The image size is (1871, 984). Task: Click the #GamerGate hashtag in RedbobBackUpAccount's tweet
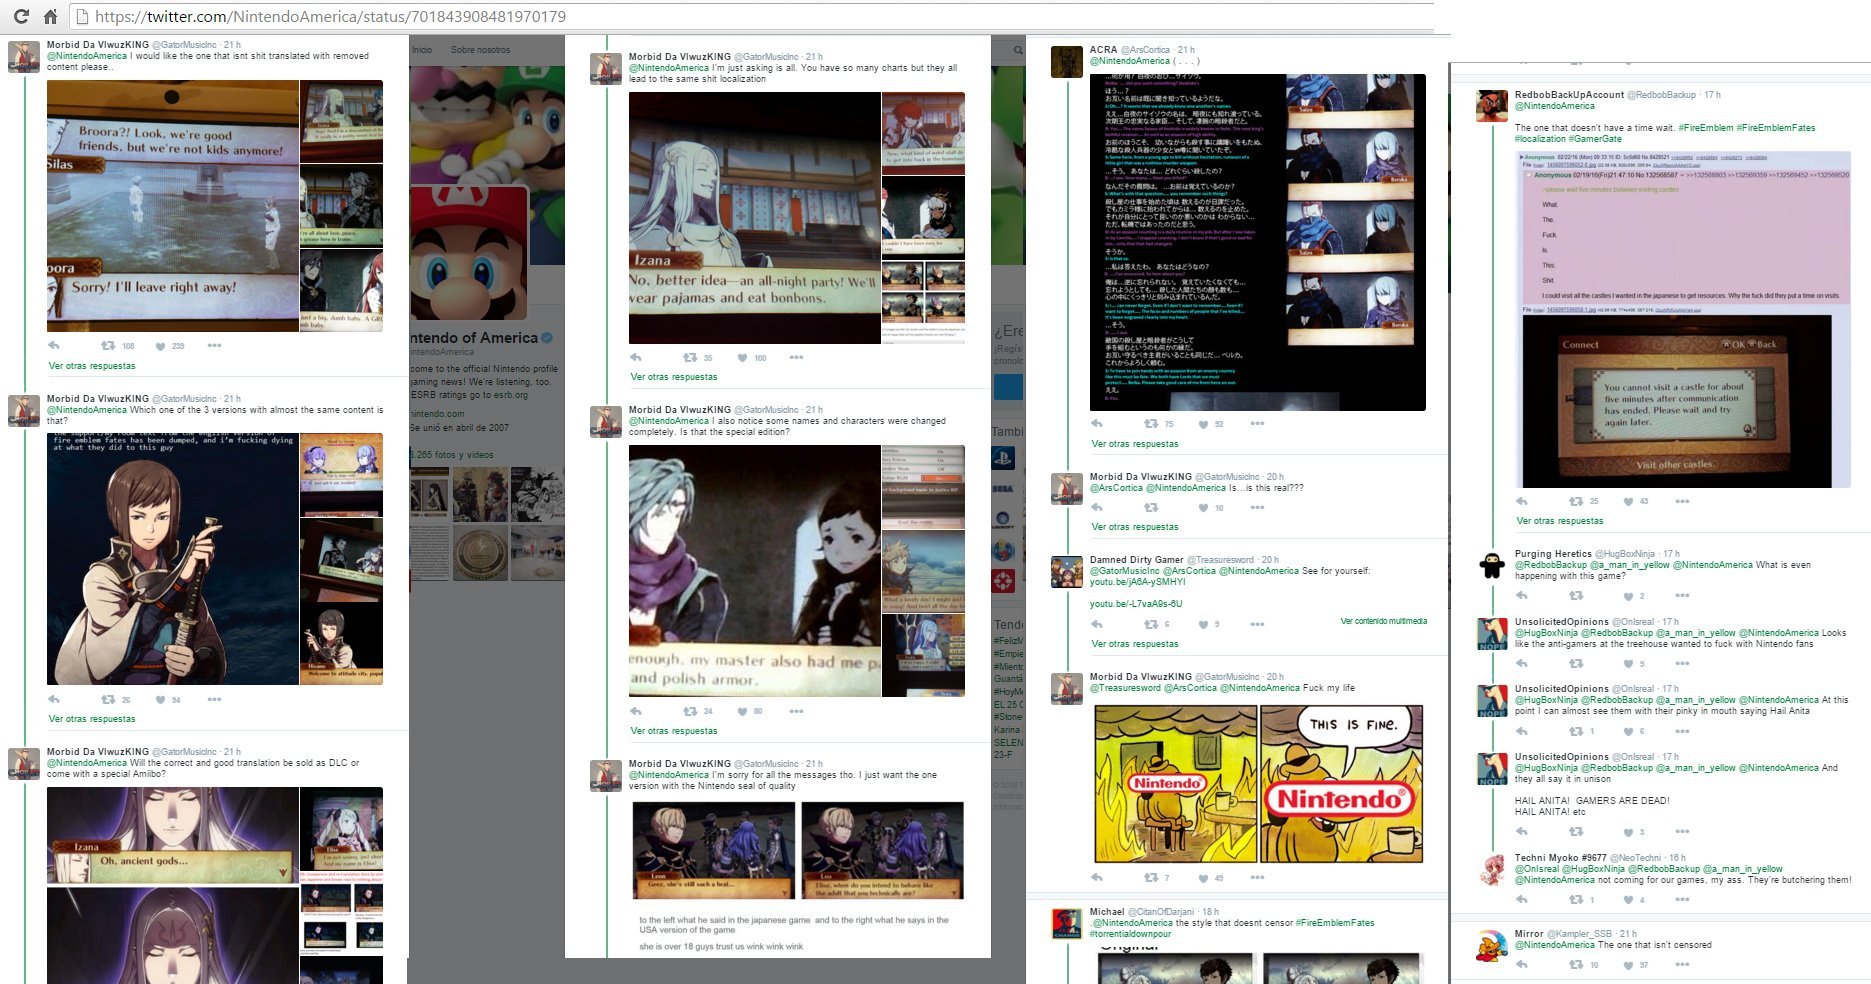pyautogui.click(x=1596, y=139)
